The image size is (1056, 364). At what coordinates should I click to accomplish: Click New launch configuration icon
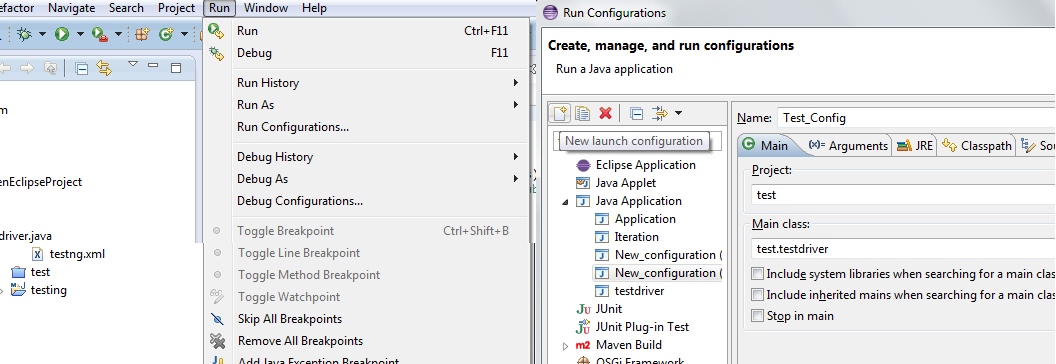[560, 113]
